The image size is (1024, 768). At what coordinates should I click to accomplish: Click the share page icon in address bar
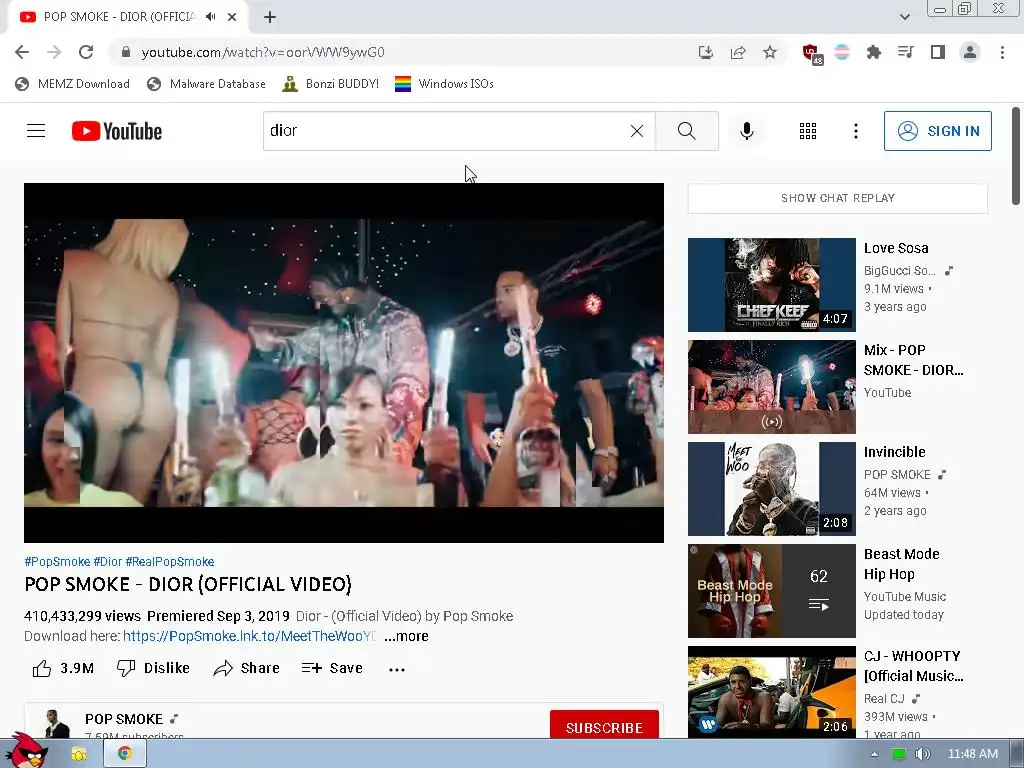[x=738, y=52]
